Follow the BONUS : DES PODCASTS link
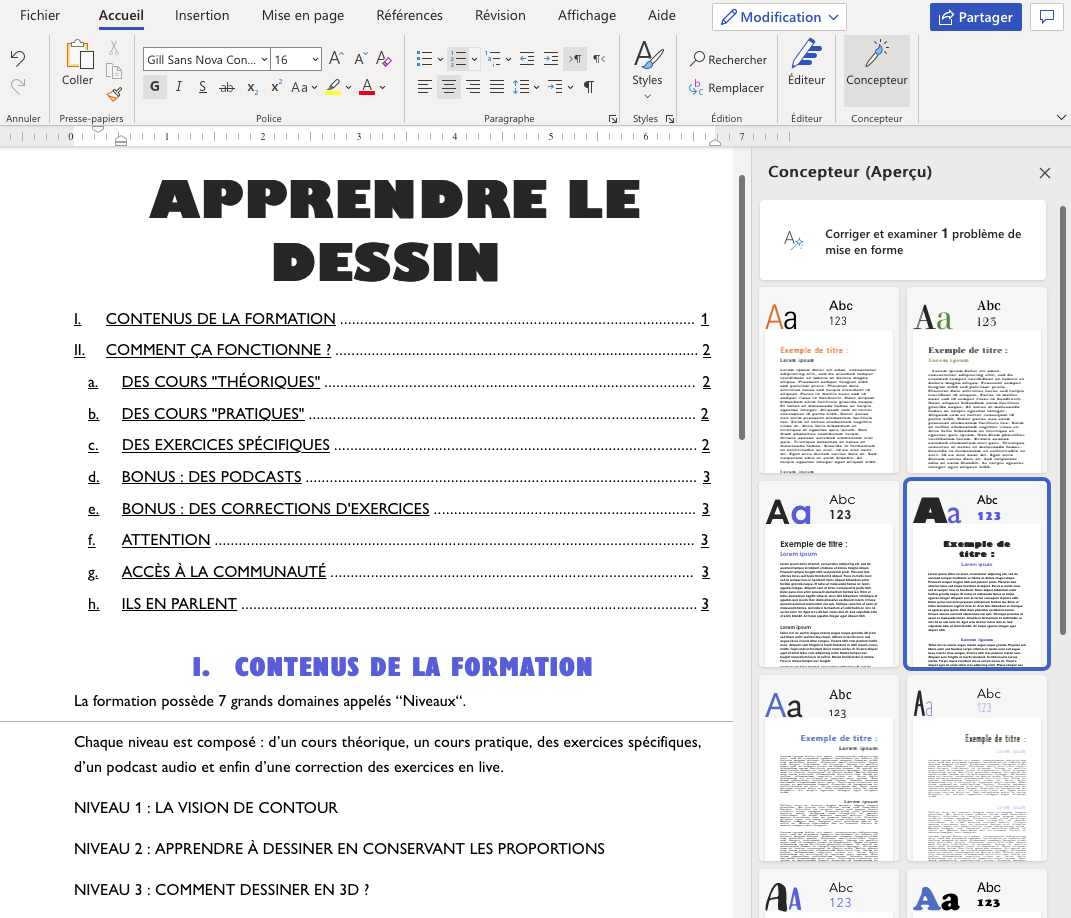Screen dimensions: 1071x918 212,477
